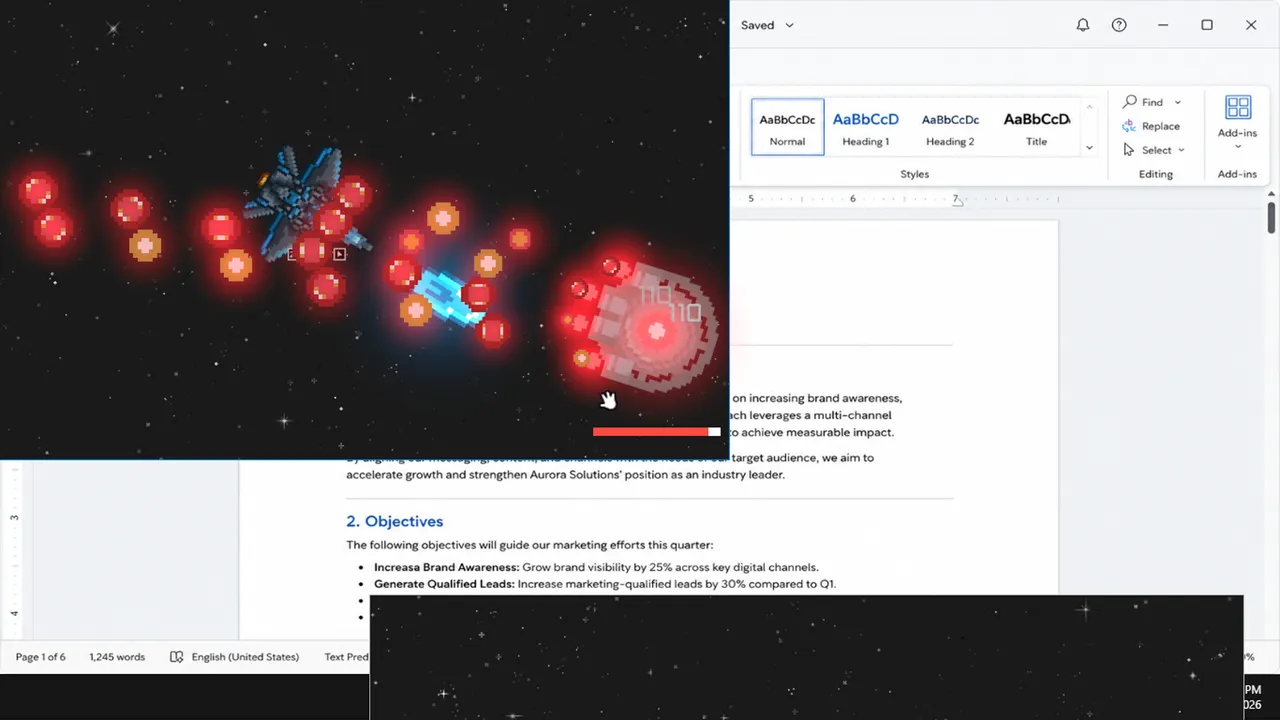
Task: Apply the Heading 1 style
Action: [x=866, y=127]
